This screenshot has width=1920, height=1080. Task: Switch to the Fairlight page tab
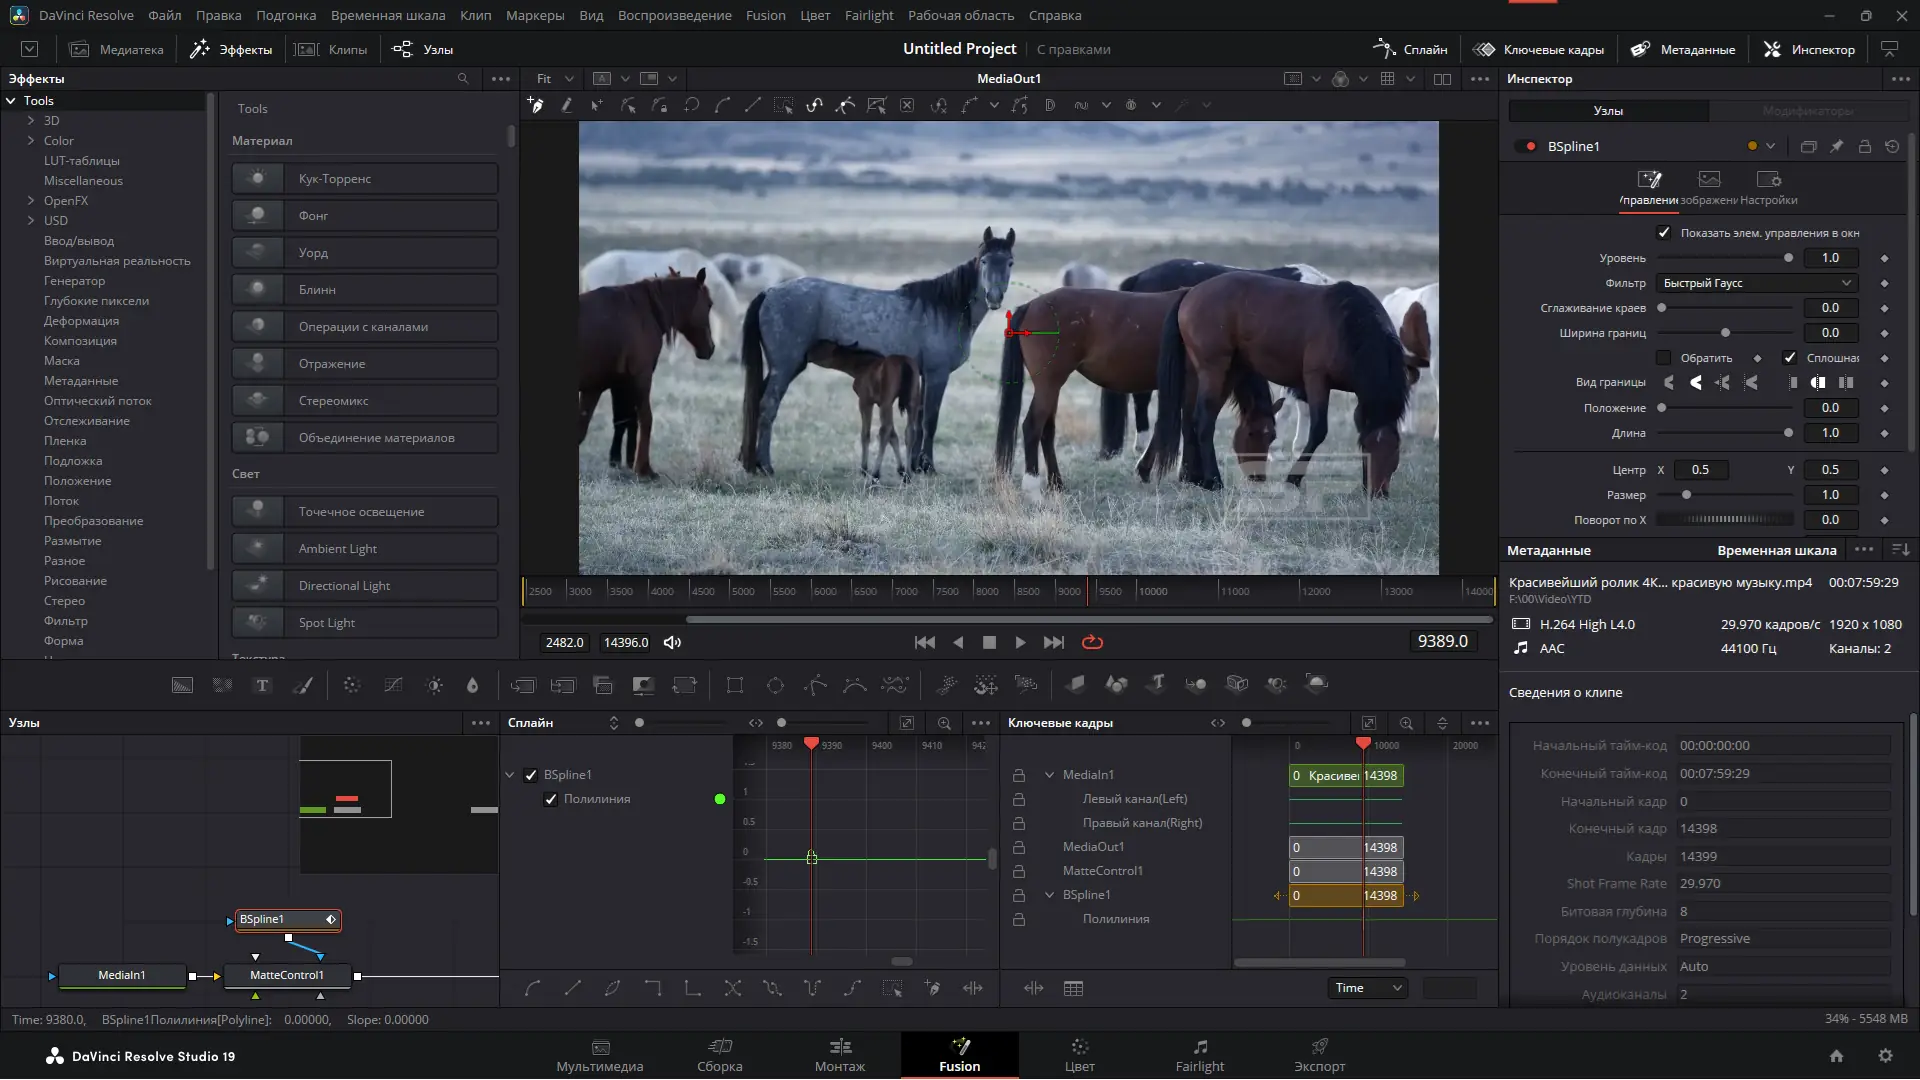pos(1199,1055)
